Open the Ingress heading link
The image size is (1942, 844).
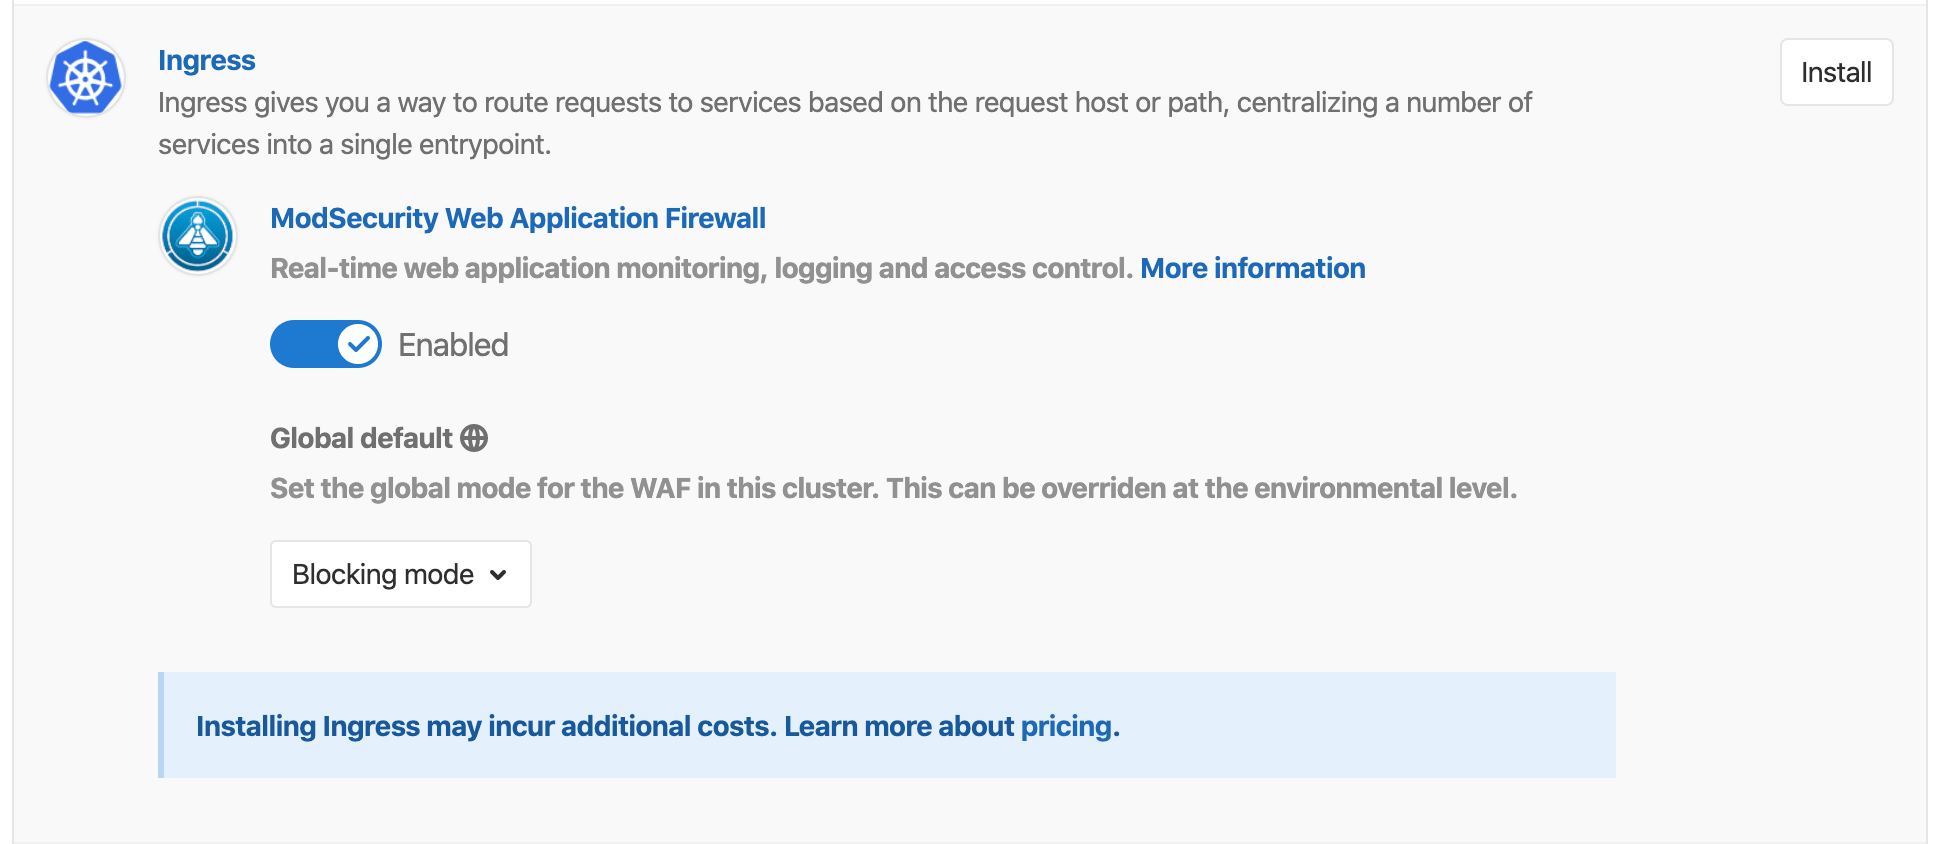207,60
